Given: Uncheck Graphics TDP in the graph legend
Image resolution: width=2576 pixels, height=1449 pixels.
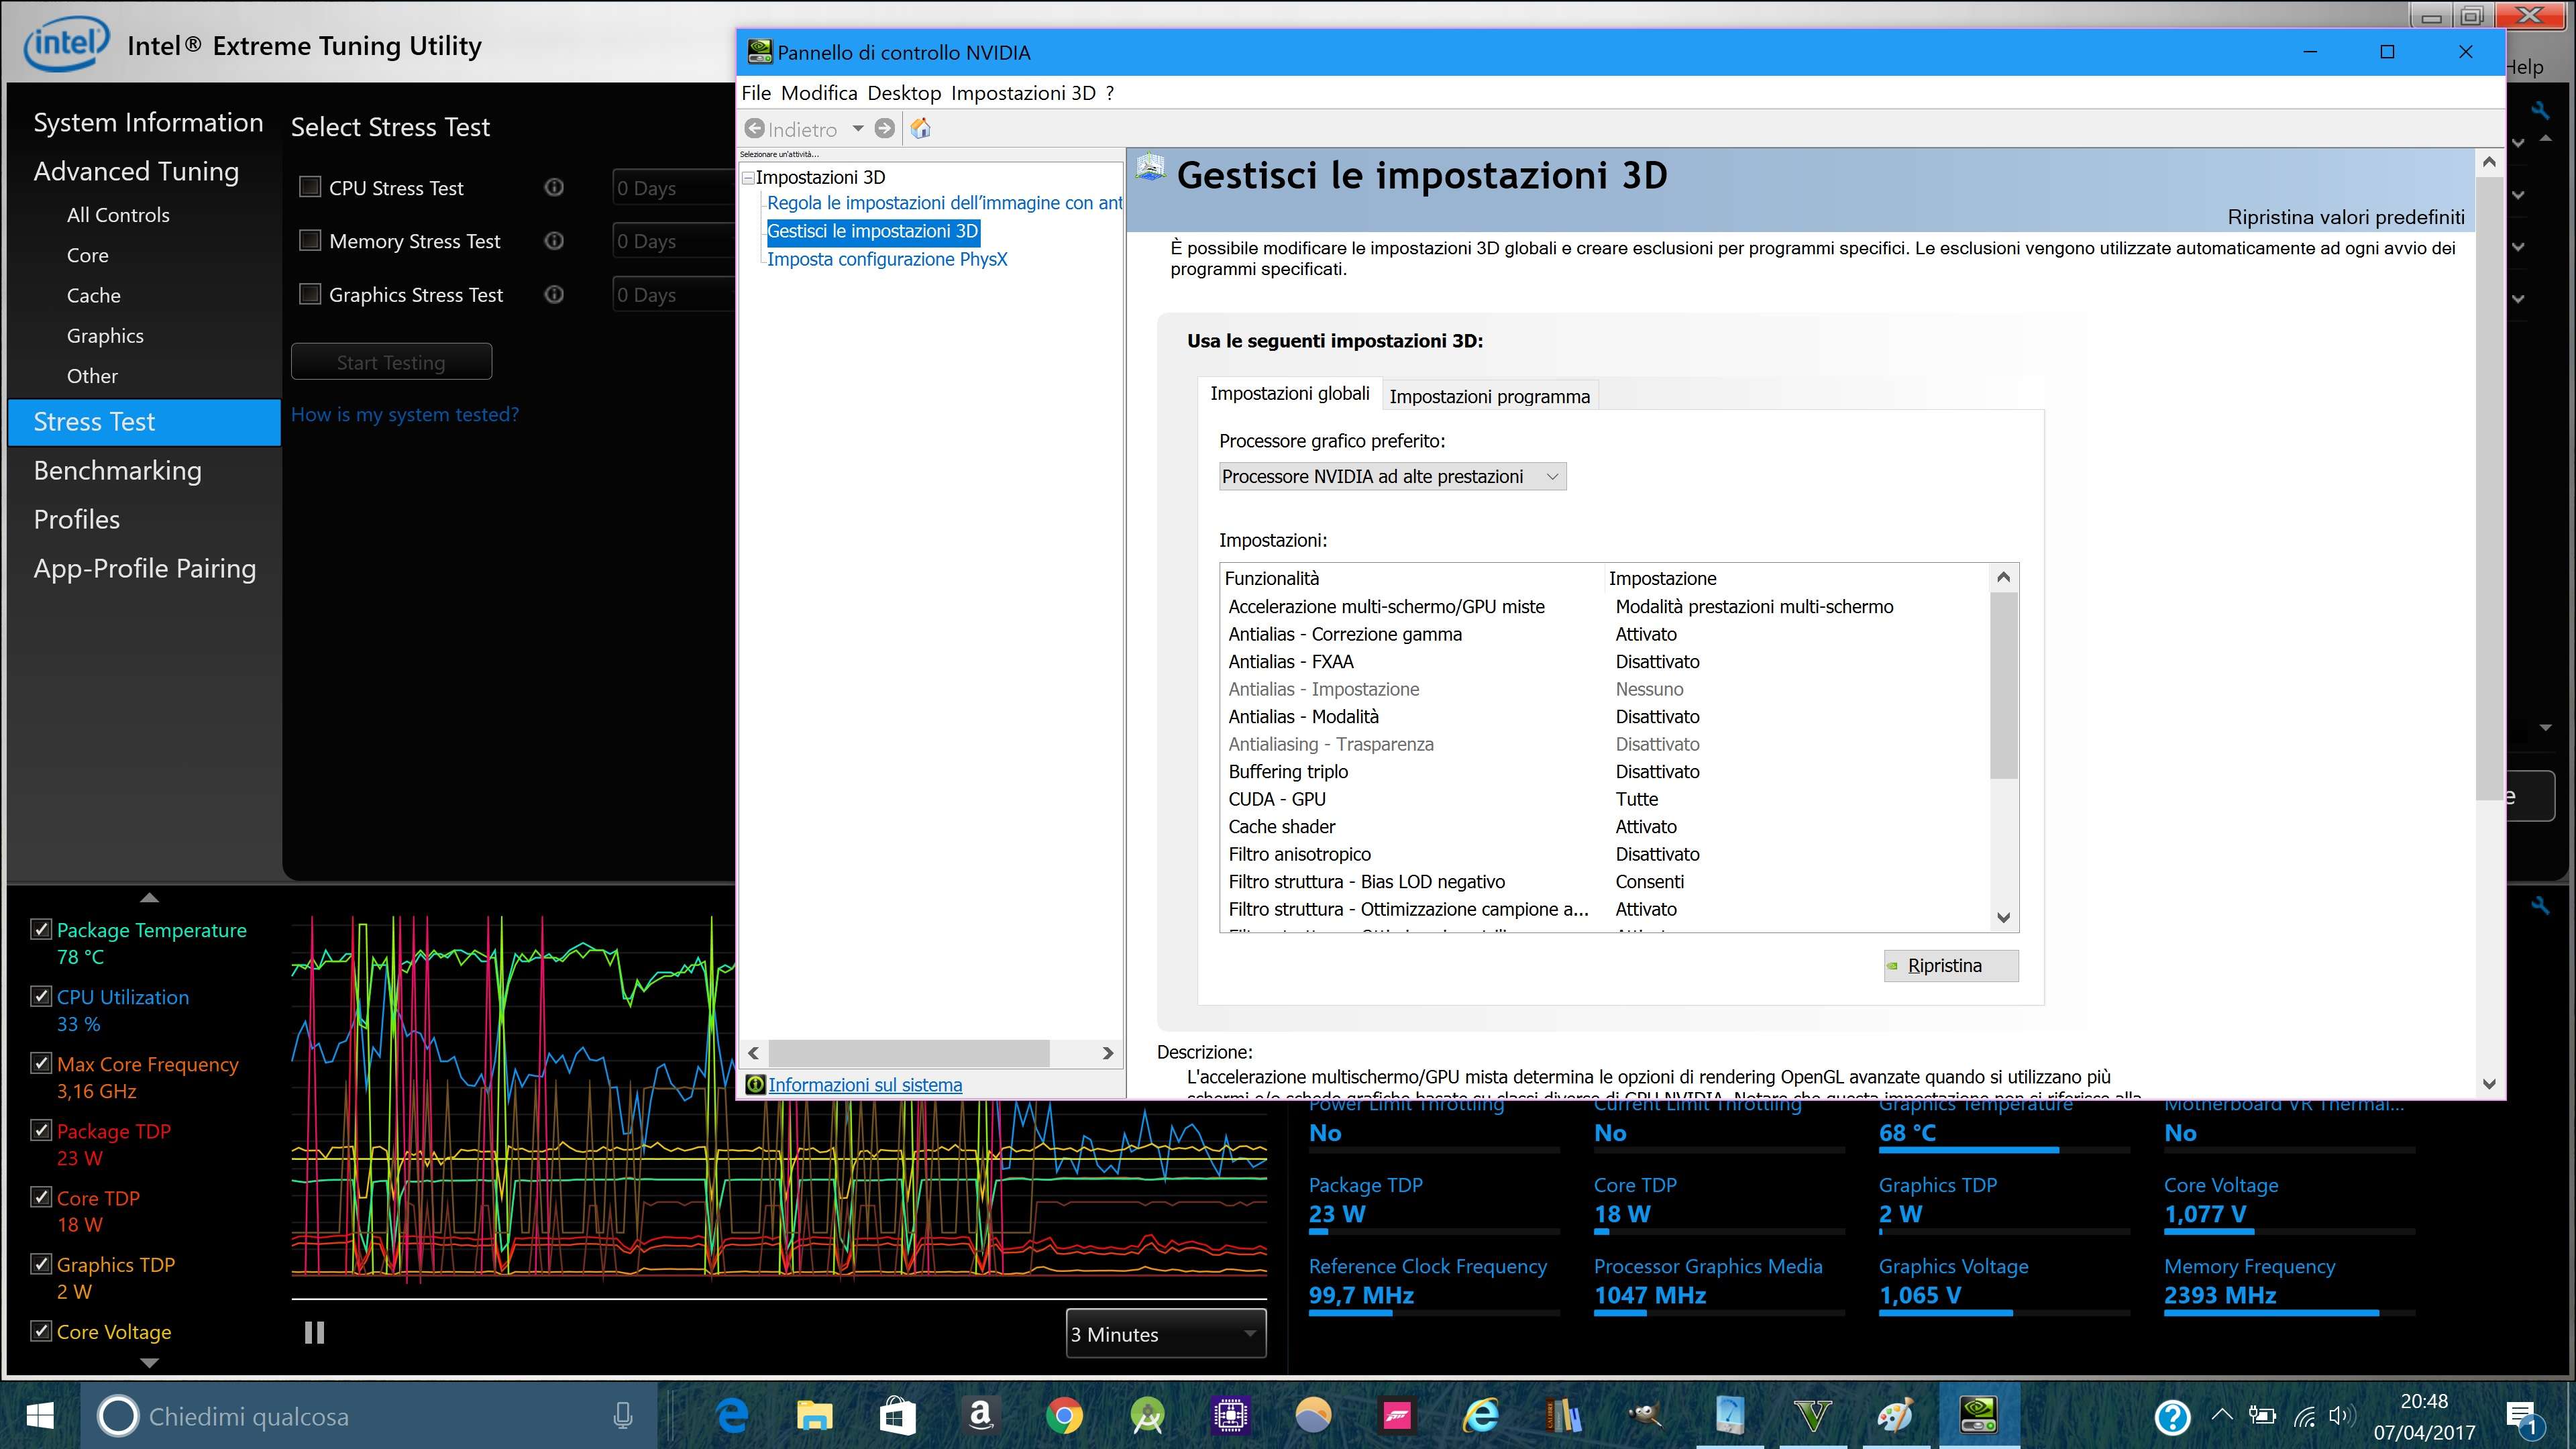Looking at the screenshot, I should (41, 1264).
